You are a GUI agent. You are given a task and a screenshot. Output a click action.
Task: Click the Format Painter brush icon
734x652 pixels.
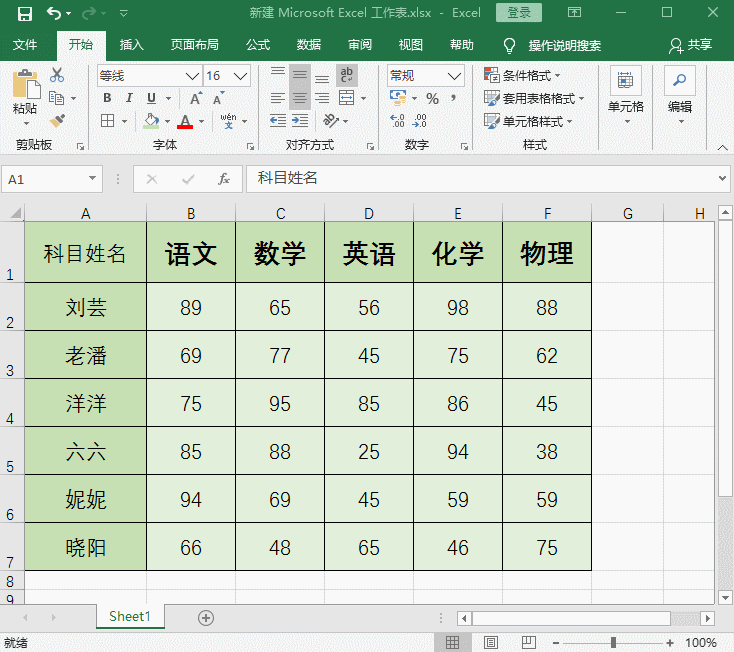[x=57, y=121]
